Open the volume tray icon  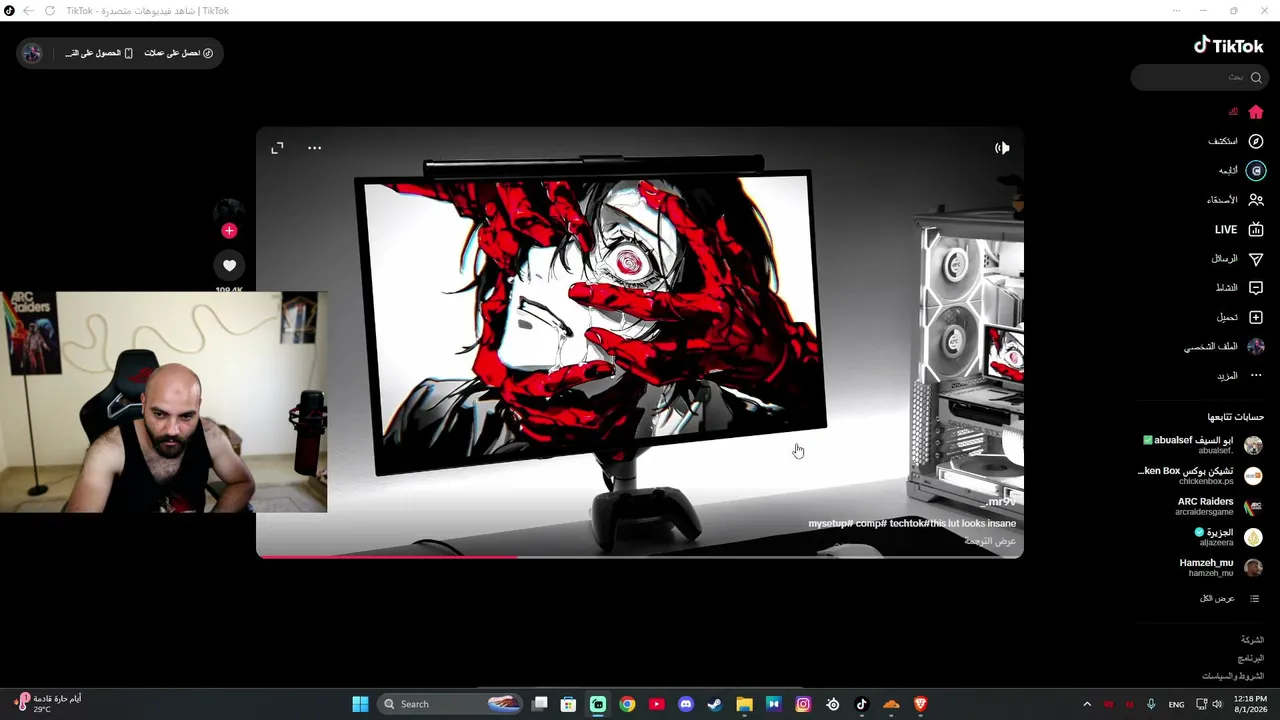1217,704
